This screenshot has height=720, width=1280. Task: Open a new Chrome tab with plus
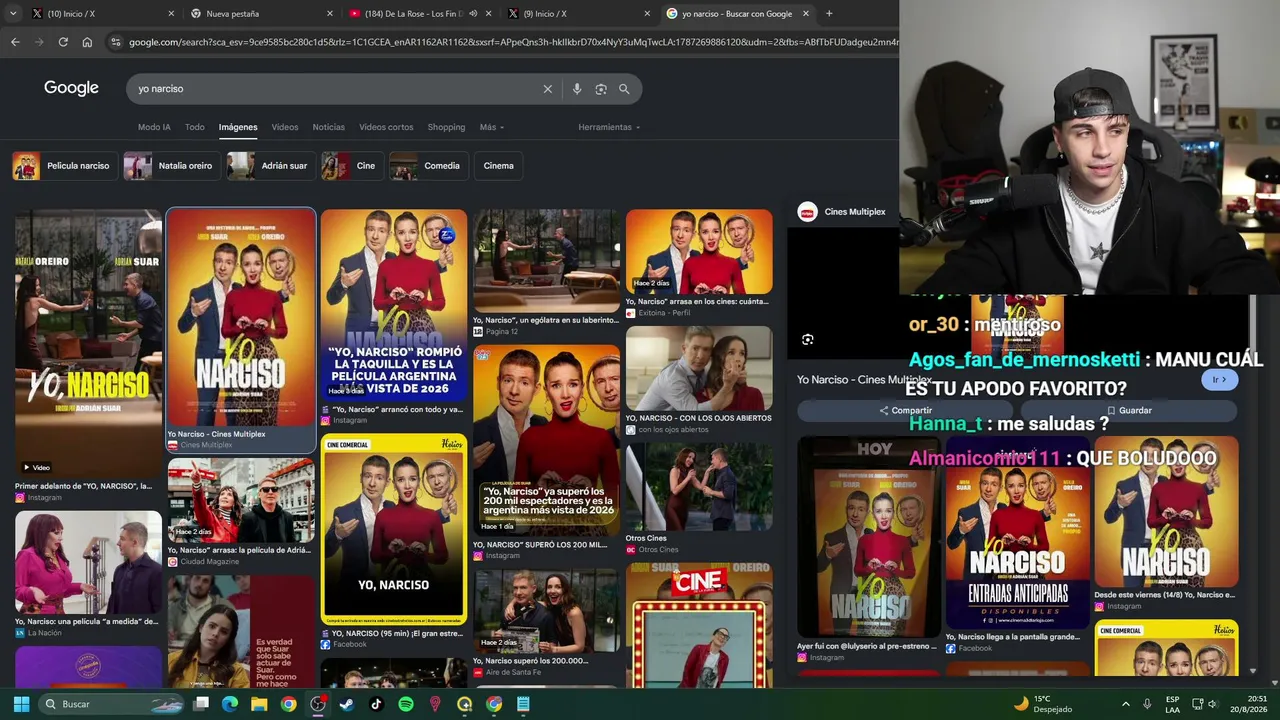[x=829, y=14]
